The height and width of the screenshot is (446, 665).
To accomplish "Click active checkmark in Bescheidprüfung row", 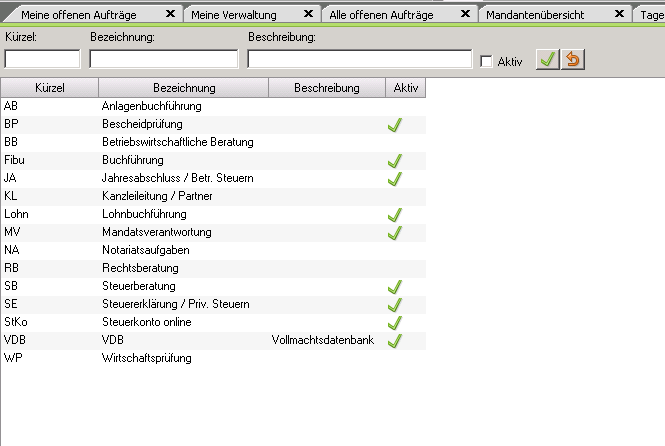I will point(394,124).
